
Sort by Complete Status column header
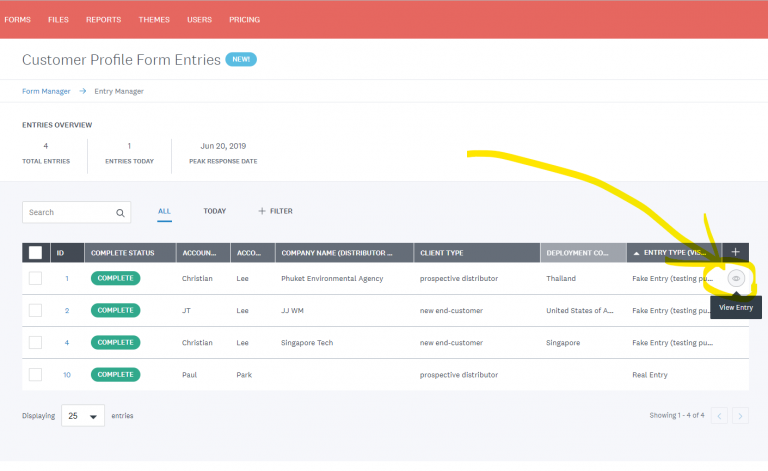tap(129, 253)
